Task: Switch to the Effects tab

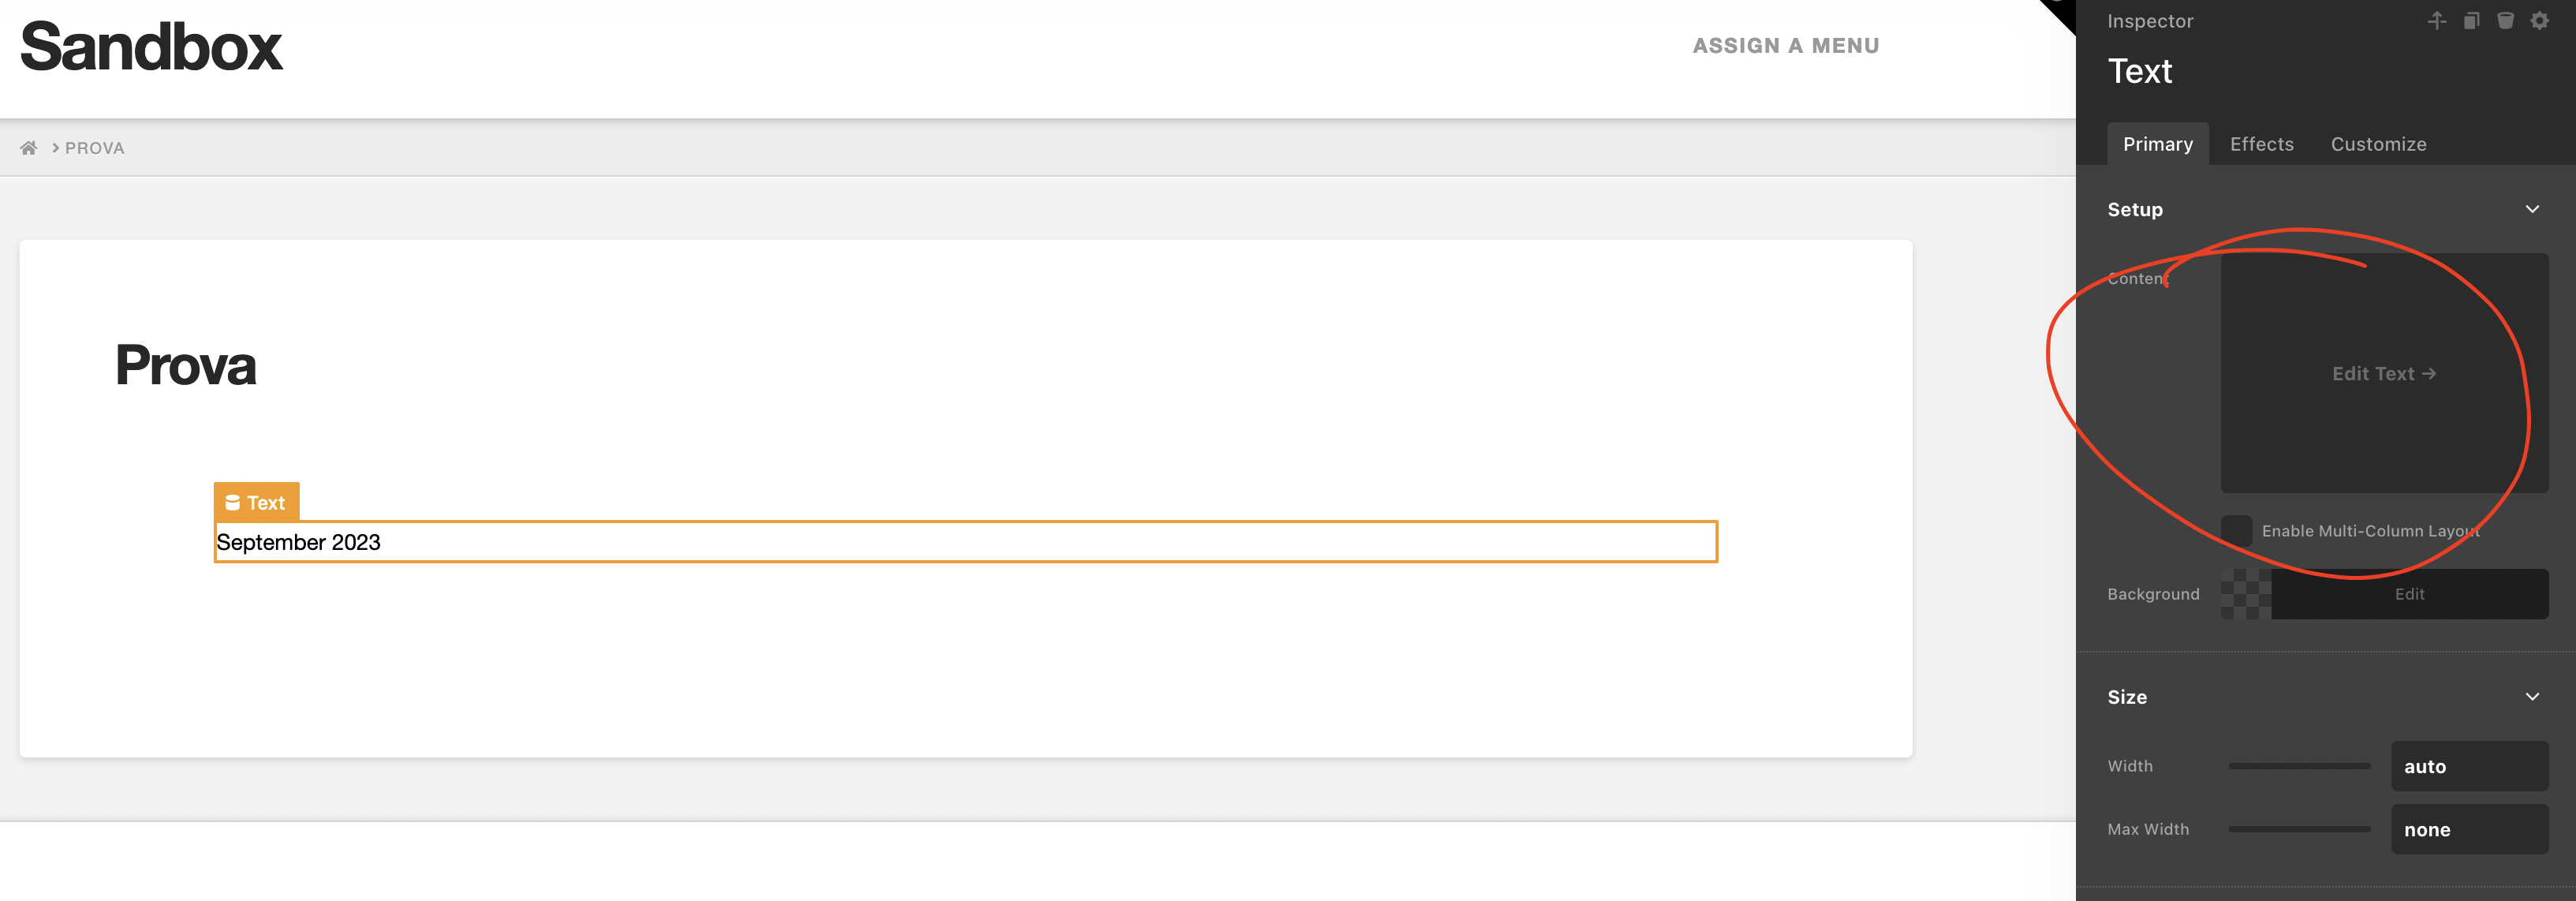Action: click(2261, 144)
